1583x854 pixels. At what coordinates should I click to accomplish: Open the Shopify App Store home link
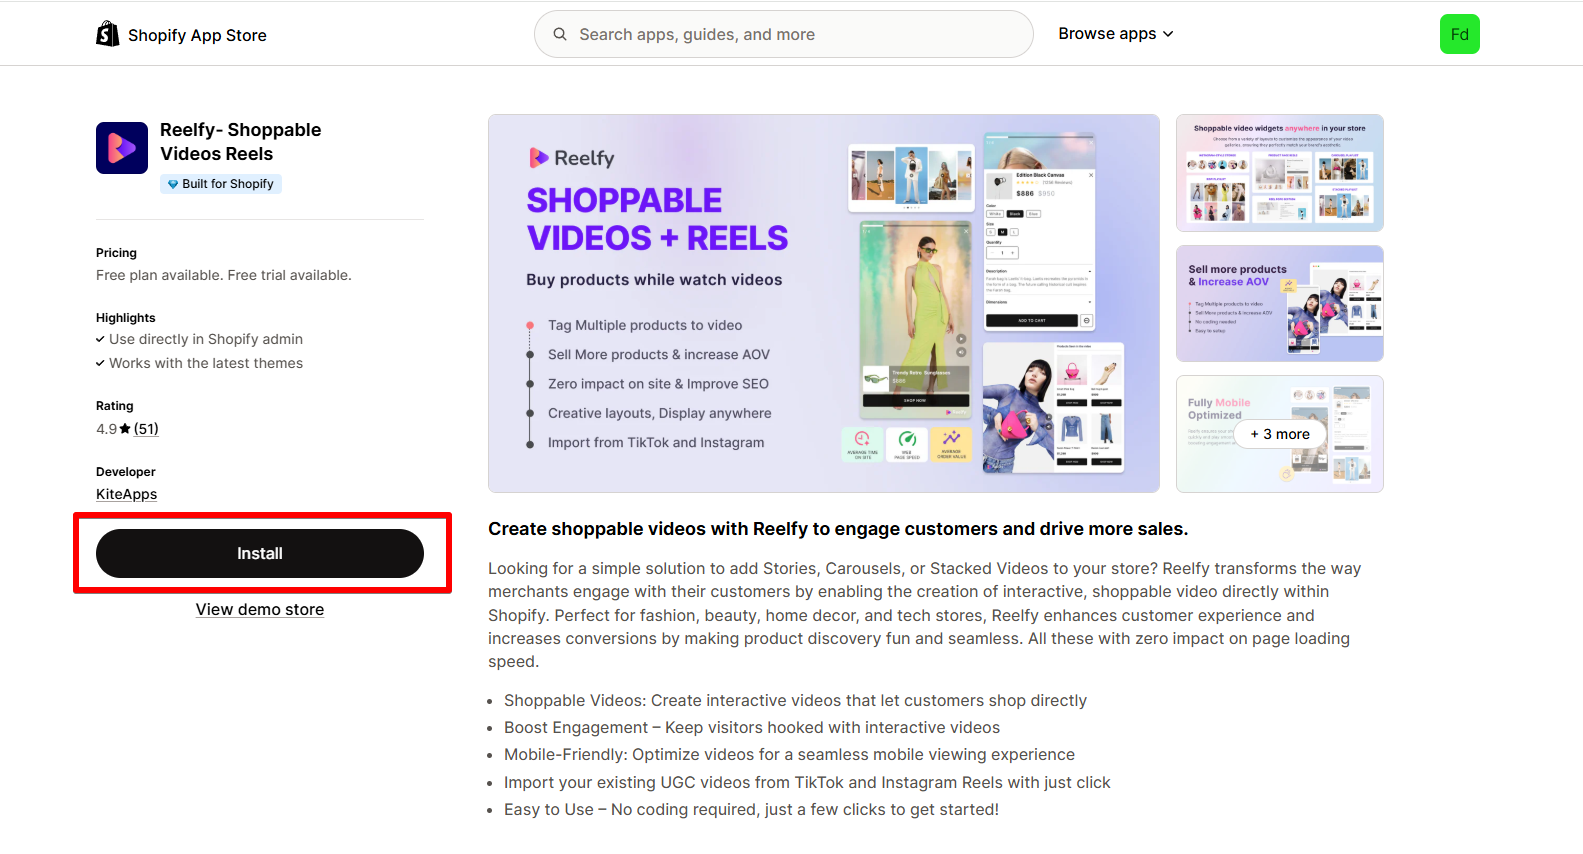(182, 35)
